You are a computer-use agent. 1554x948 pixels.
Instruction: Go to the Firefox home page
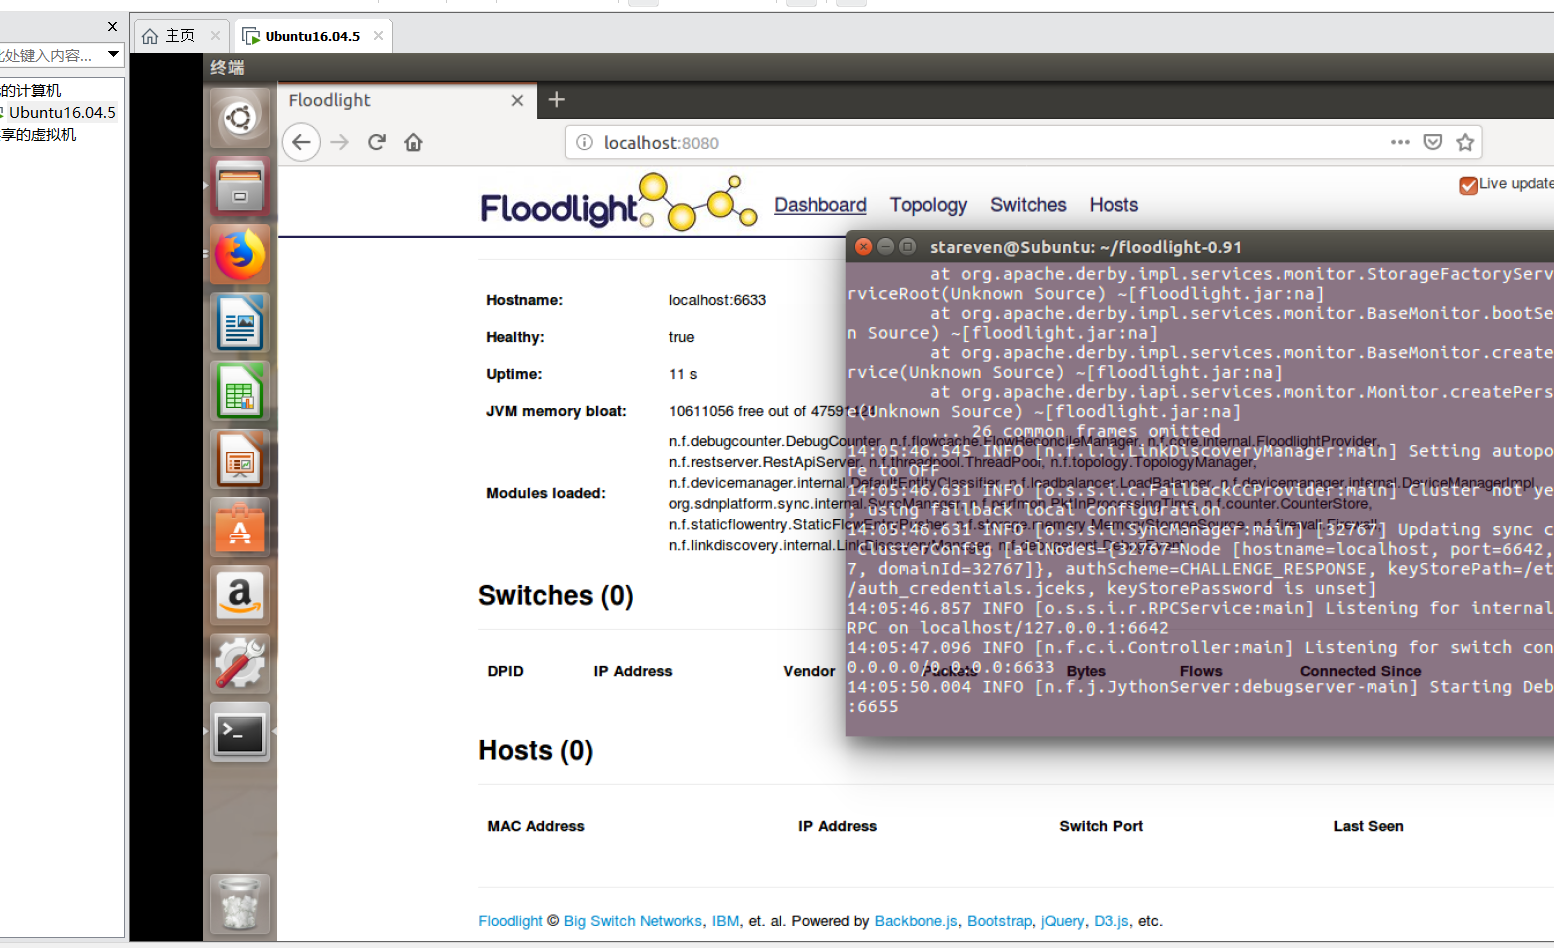413,142
